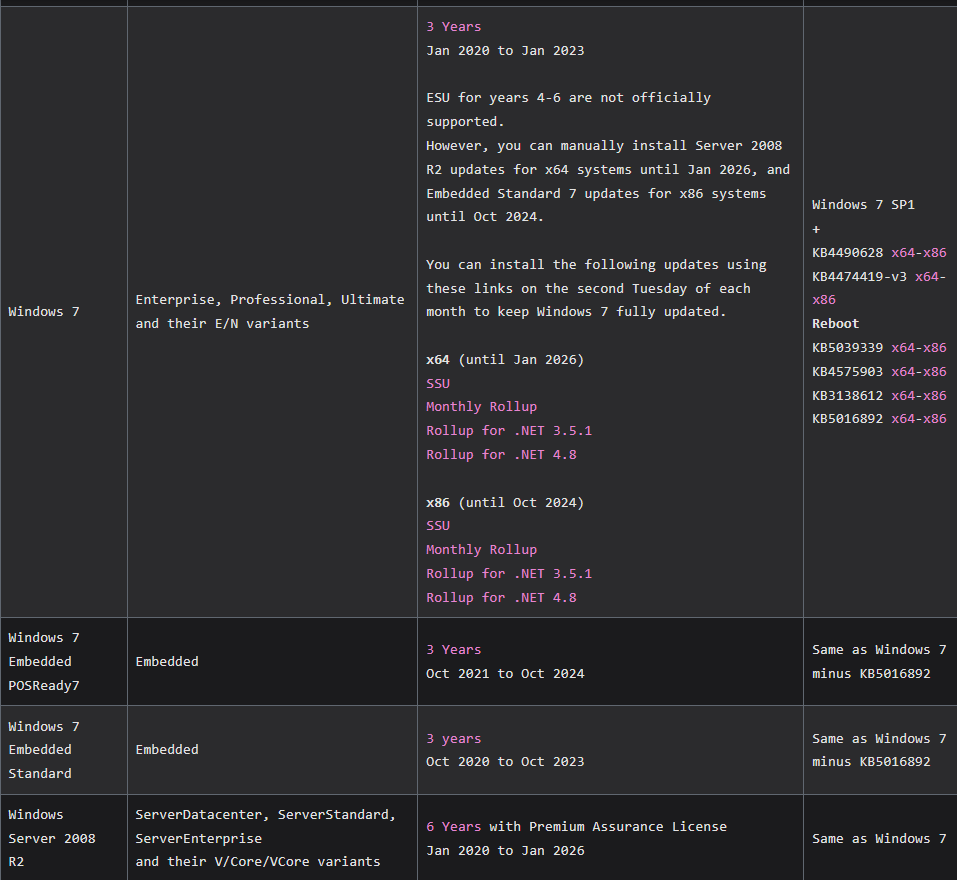Open the x86 SSU link

438,525
